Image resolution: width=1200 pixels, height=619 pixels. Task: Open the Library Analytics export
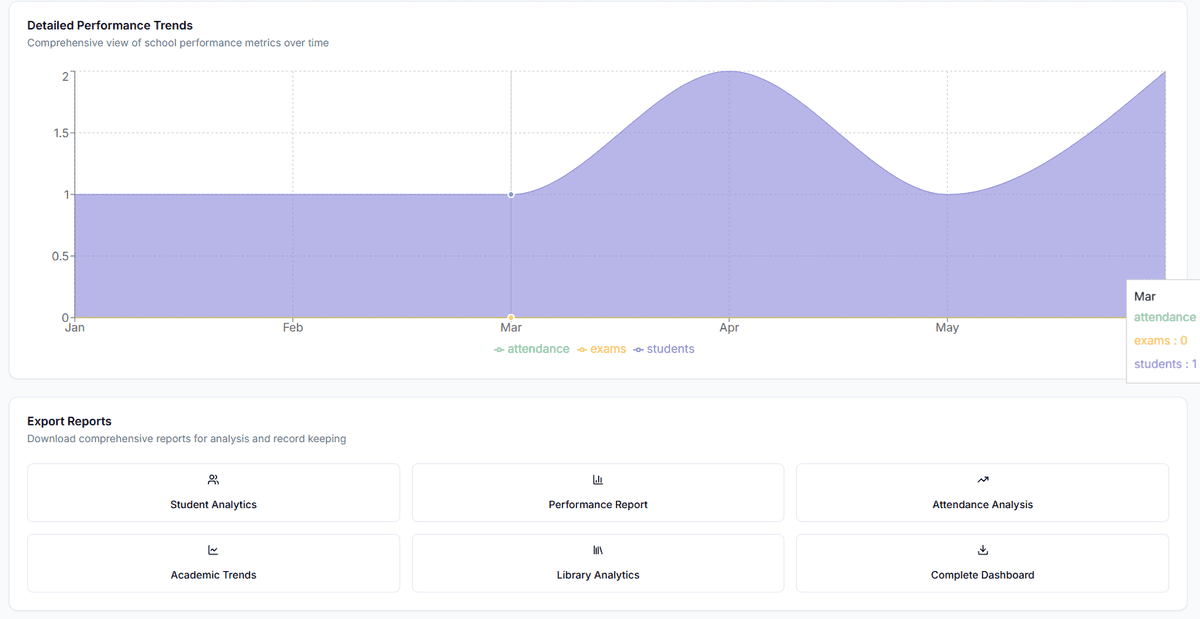[x=597, y=562]
